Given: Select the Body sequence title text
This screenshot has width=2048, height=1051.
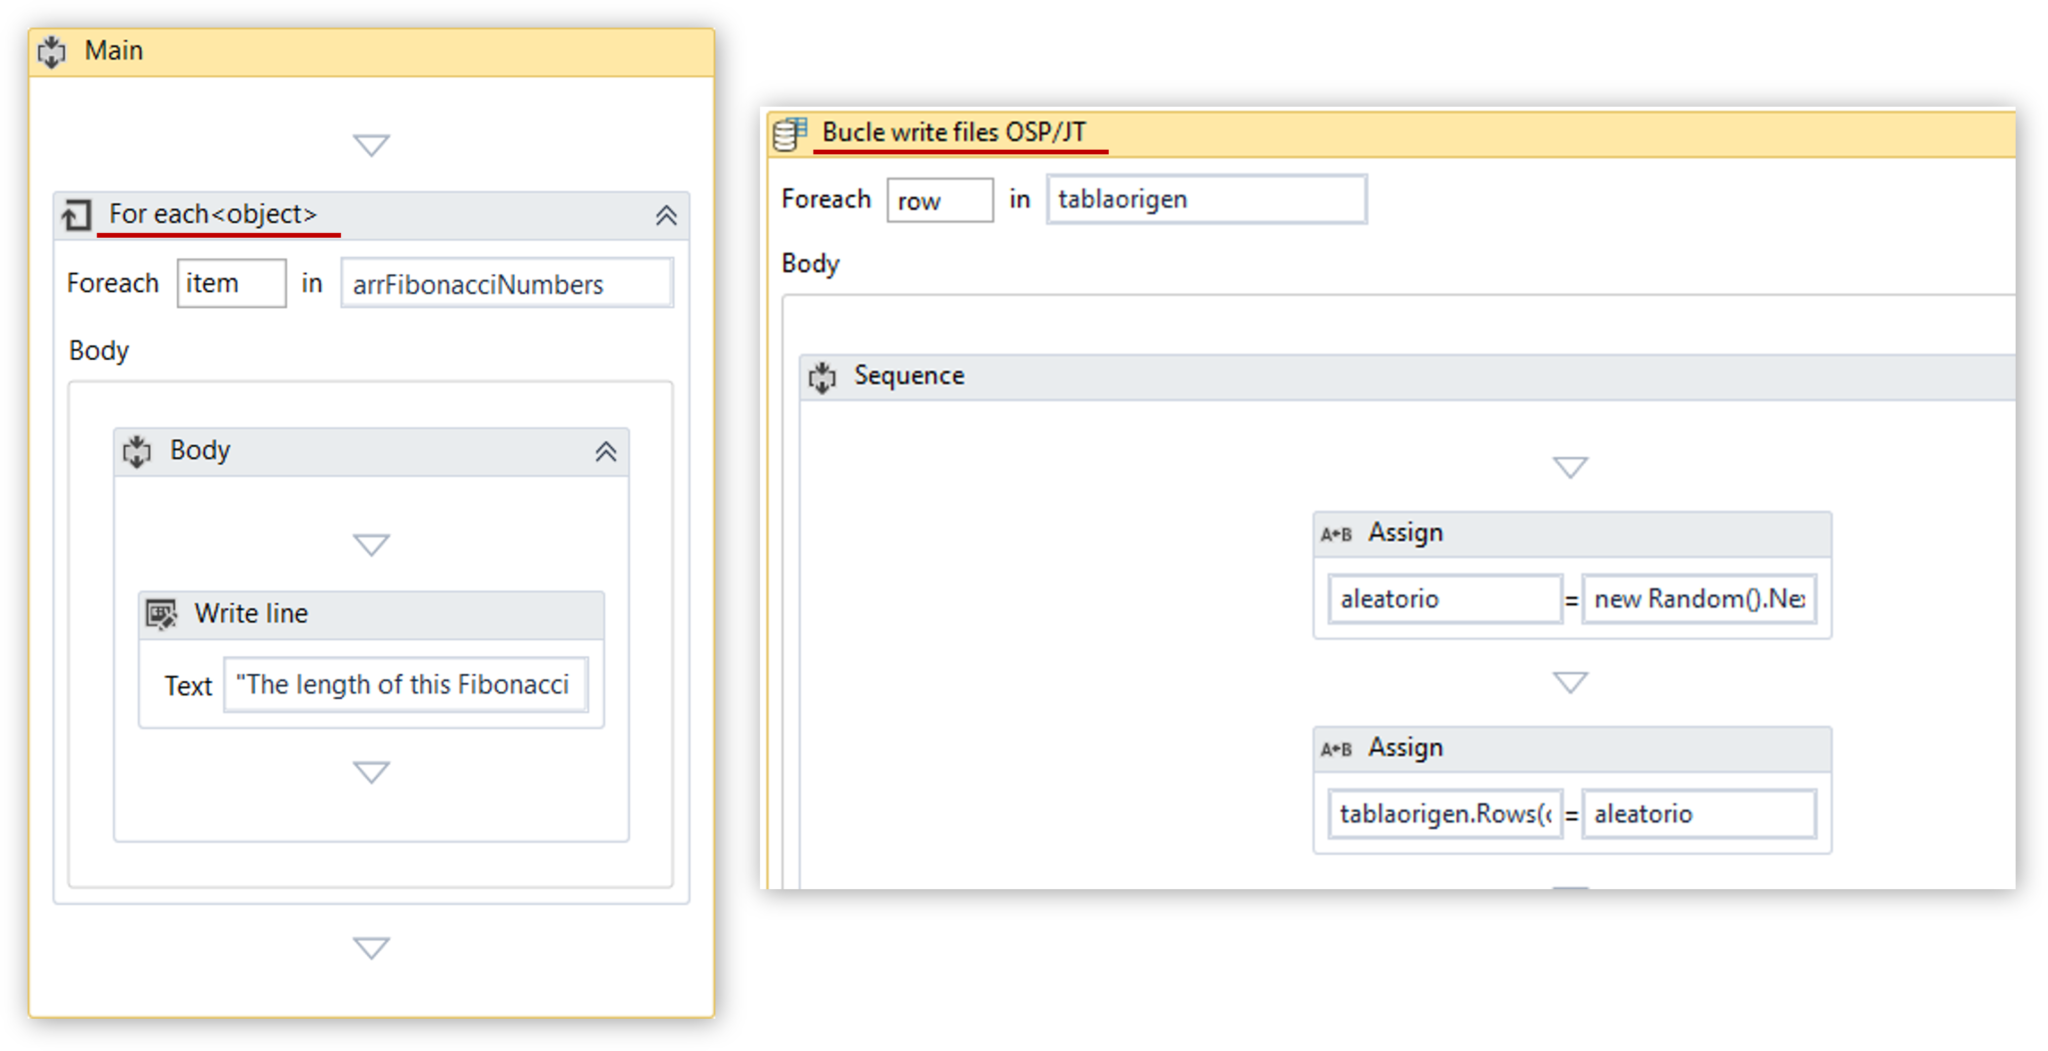Looking at the screenshot, I should [x=200, y=450].
